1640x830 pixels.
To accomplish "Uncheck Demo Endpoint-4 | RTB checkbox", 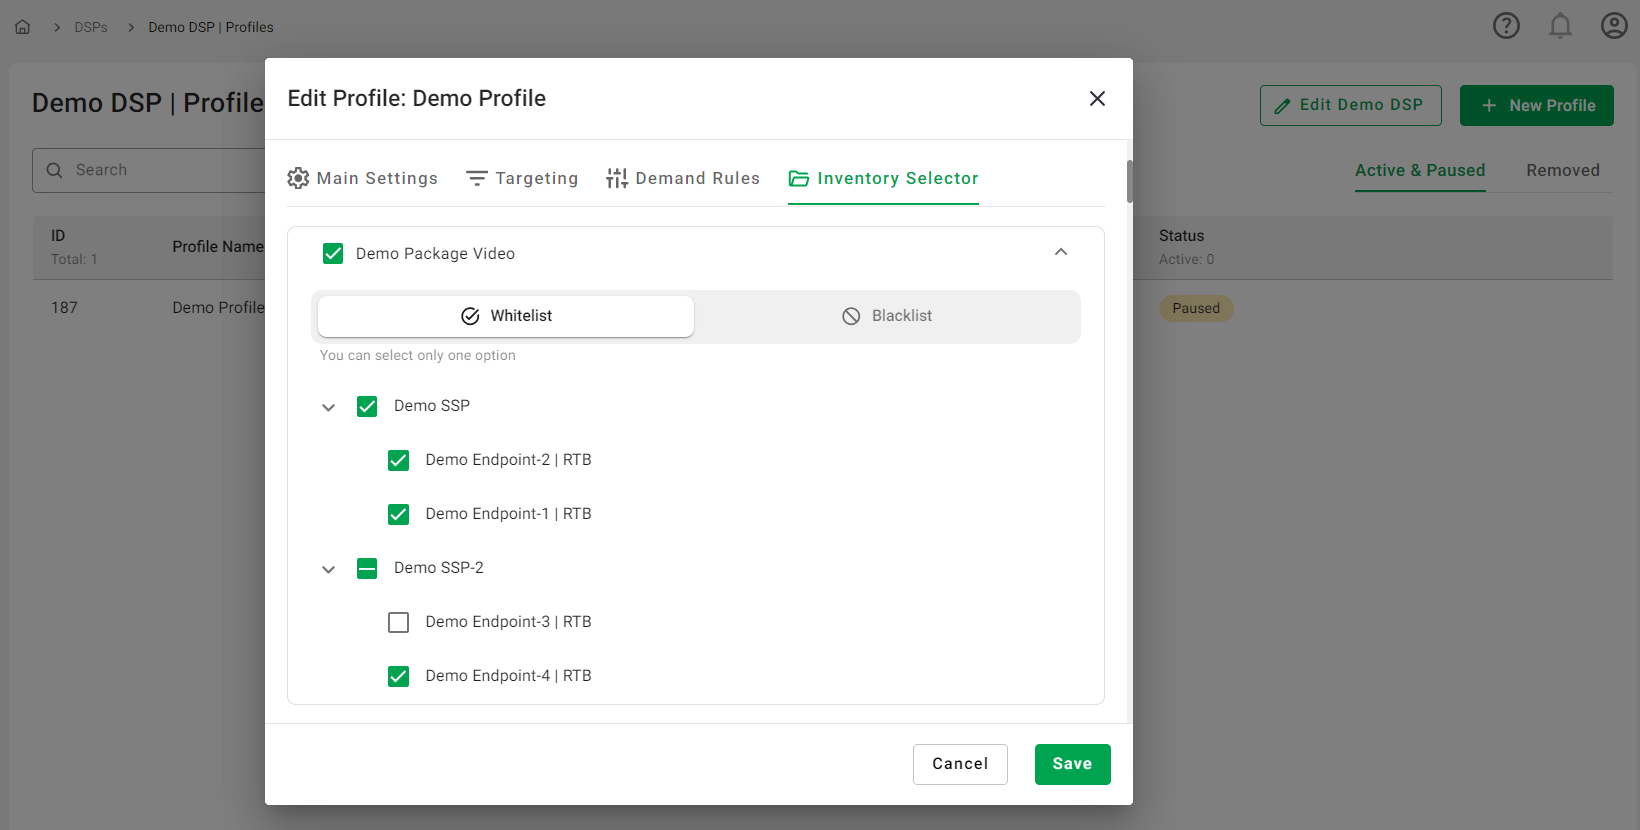I will 398,676.
